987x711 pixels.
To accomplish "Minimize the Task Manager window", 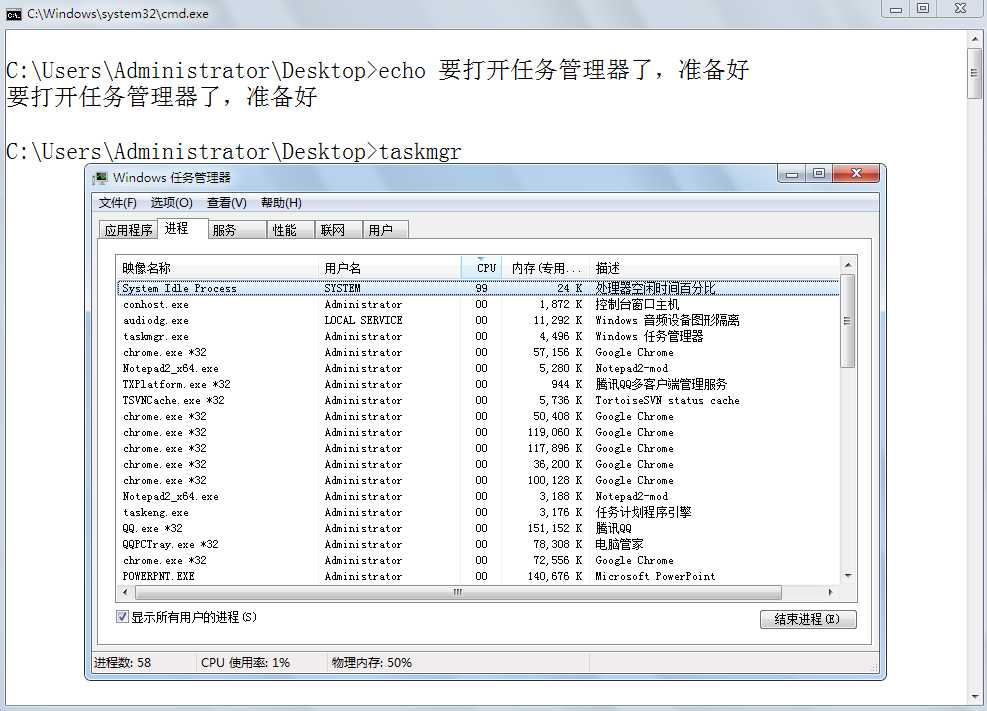I will pyautogui.click(x=792, y=174).
